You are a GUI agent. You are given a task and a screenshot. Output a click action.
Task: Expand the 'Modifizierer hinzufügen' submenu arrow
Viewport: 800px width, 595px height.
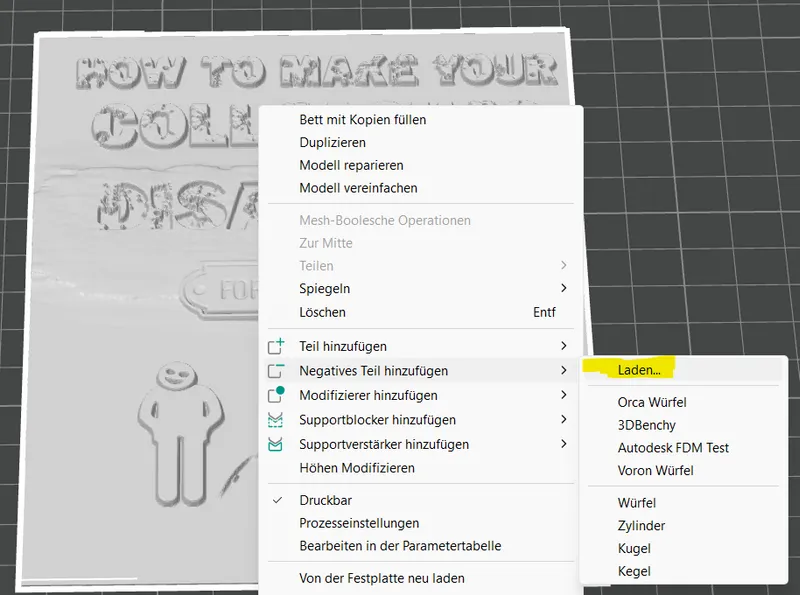[564, 396]
